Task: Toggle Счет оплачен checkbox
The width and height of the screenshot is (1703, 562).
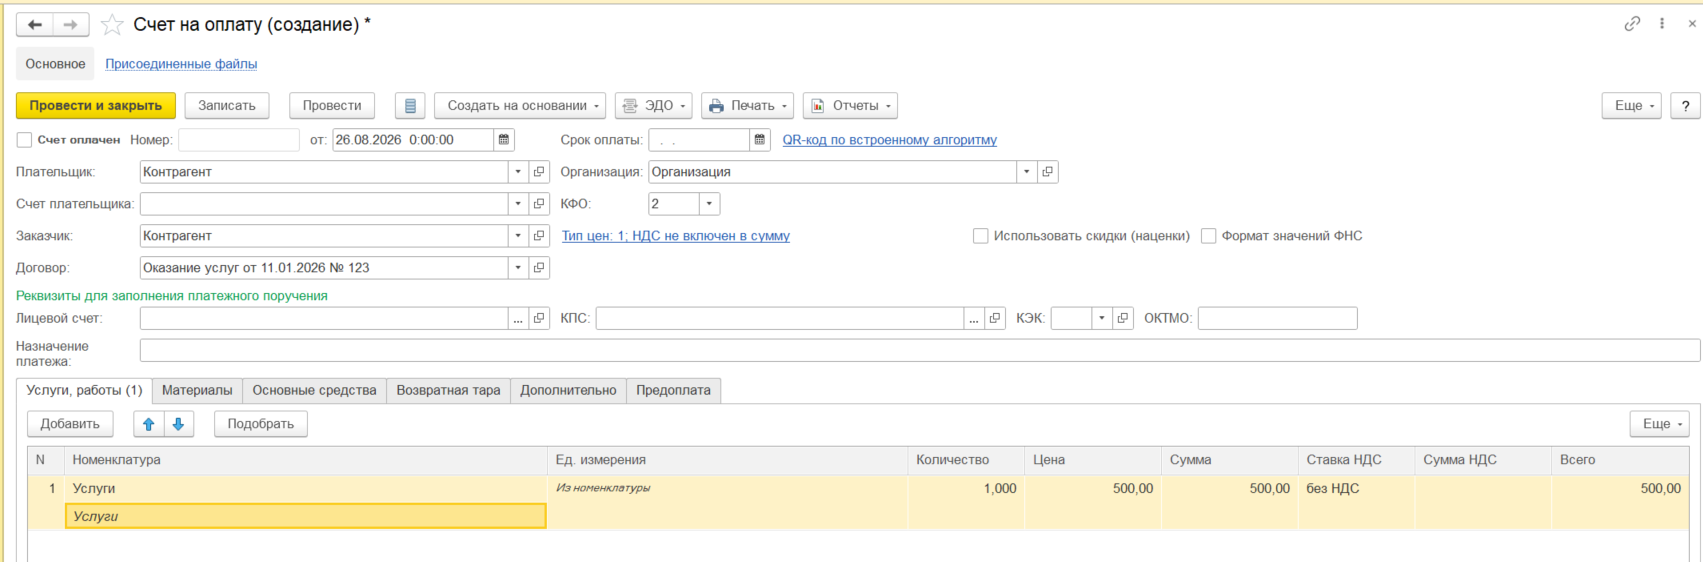Action: [x=24, y=140]
